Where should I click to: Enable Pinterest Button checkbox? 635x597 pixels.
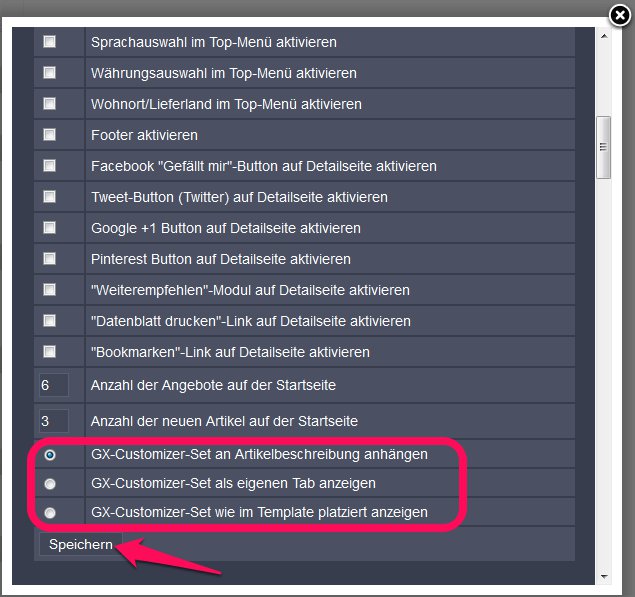[49, 258]
